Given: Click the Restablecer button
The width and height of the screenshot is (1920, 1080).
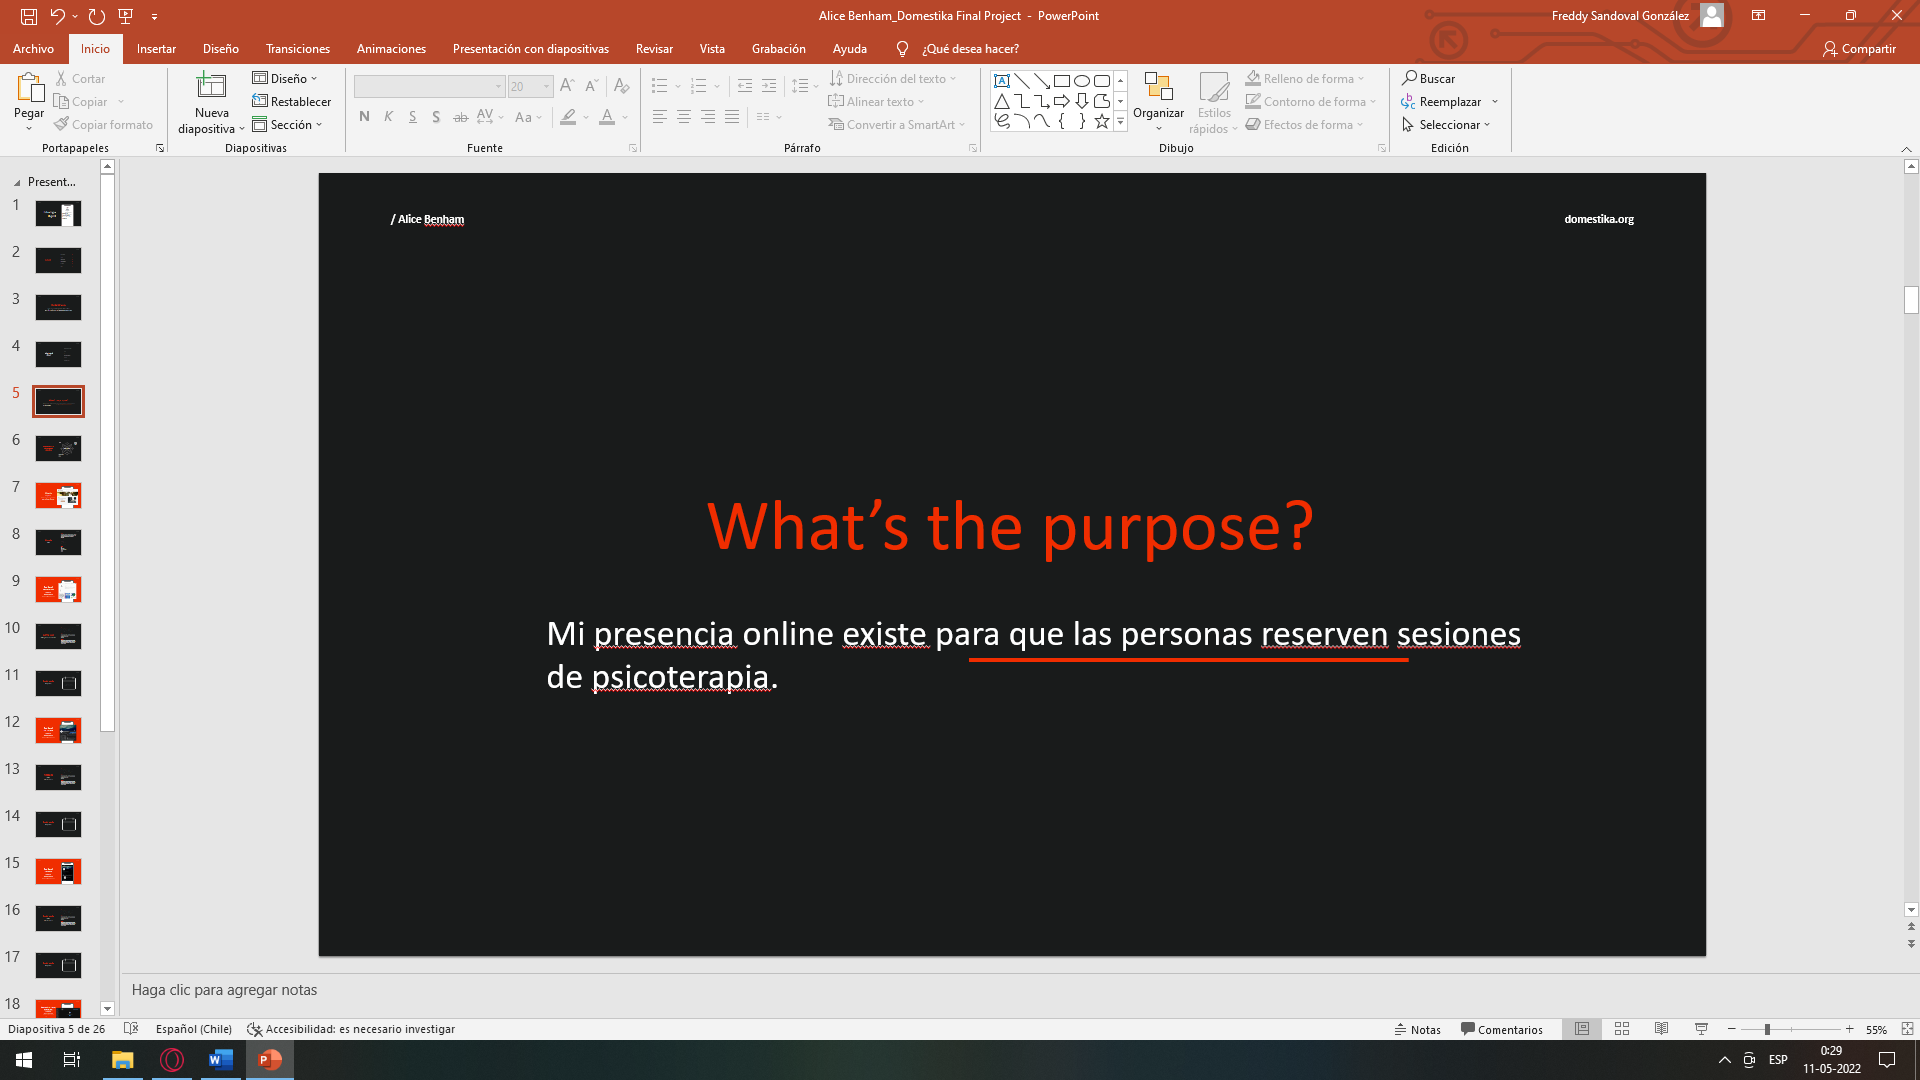Looking at the screenshot, I should (292, 102).
